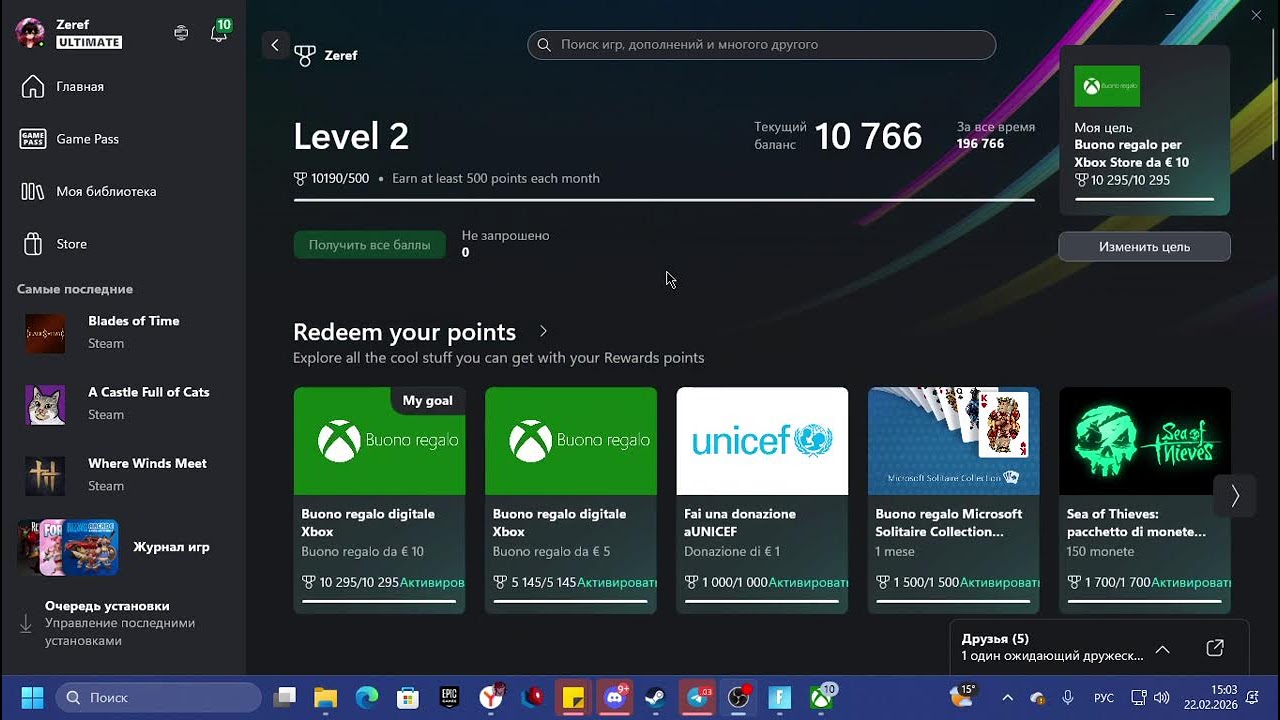Open the €10 Buono regalo digitale Xbox card
Viewport: 1280px width, 720px height.
(379, 500)
